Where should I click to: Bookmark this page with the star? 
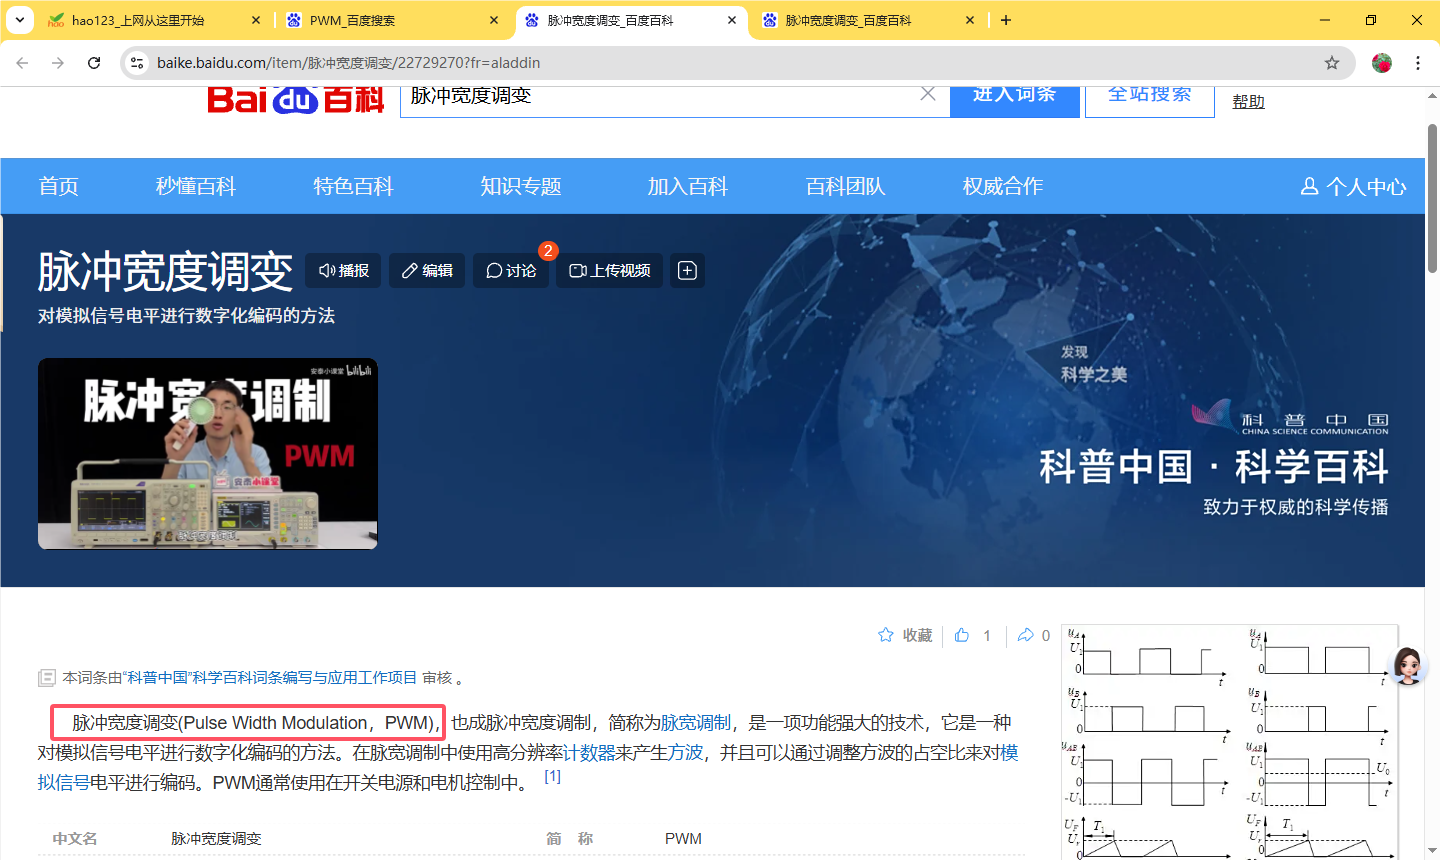pos(1332,62)
